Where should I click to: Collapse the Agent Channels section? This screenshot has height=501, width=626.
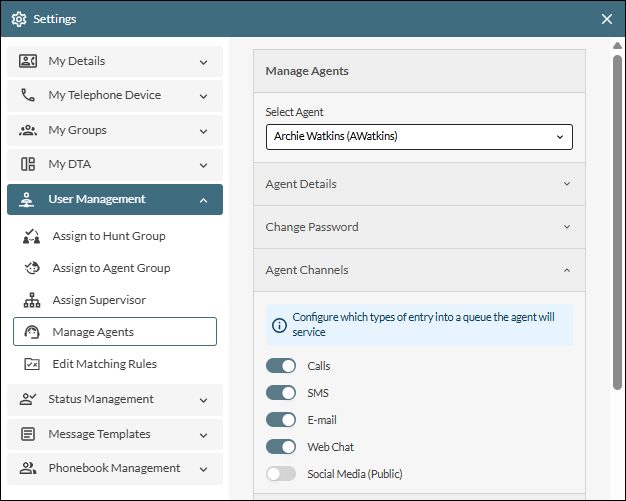click(x=419, y=270)
